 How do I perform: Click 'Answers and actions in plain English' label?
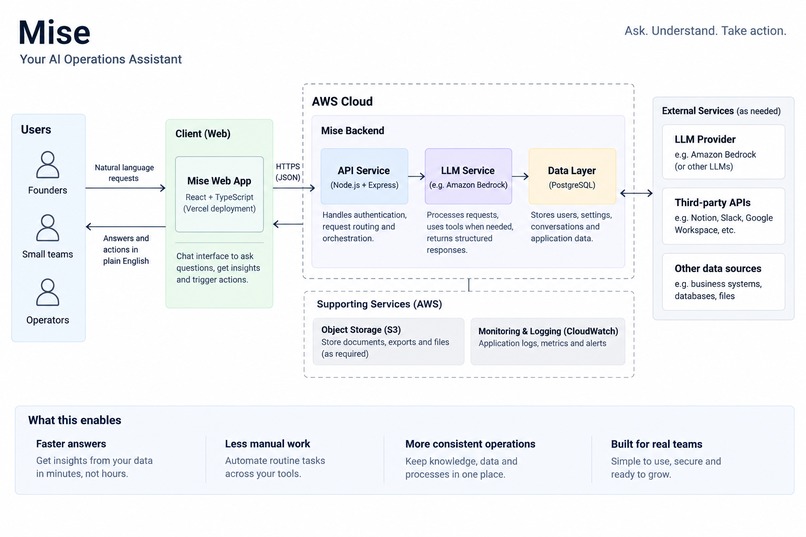[x=126, y=249]
